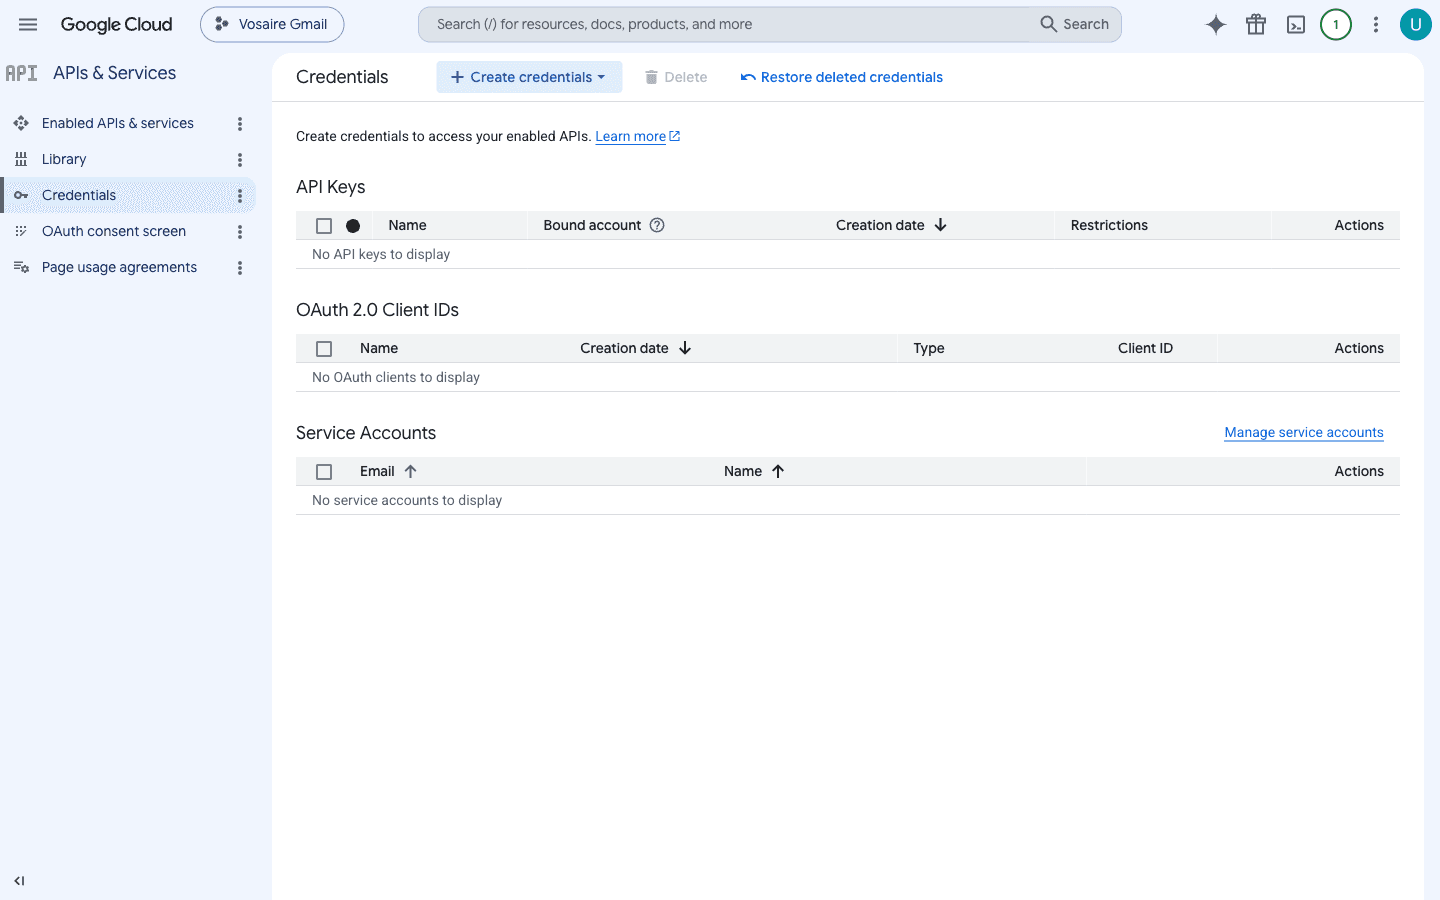Open the free trial gift icon
The height and width of the screenshot is (900, 1440).
[1256, 24]
